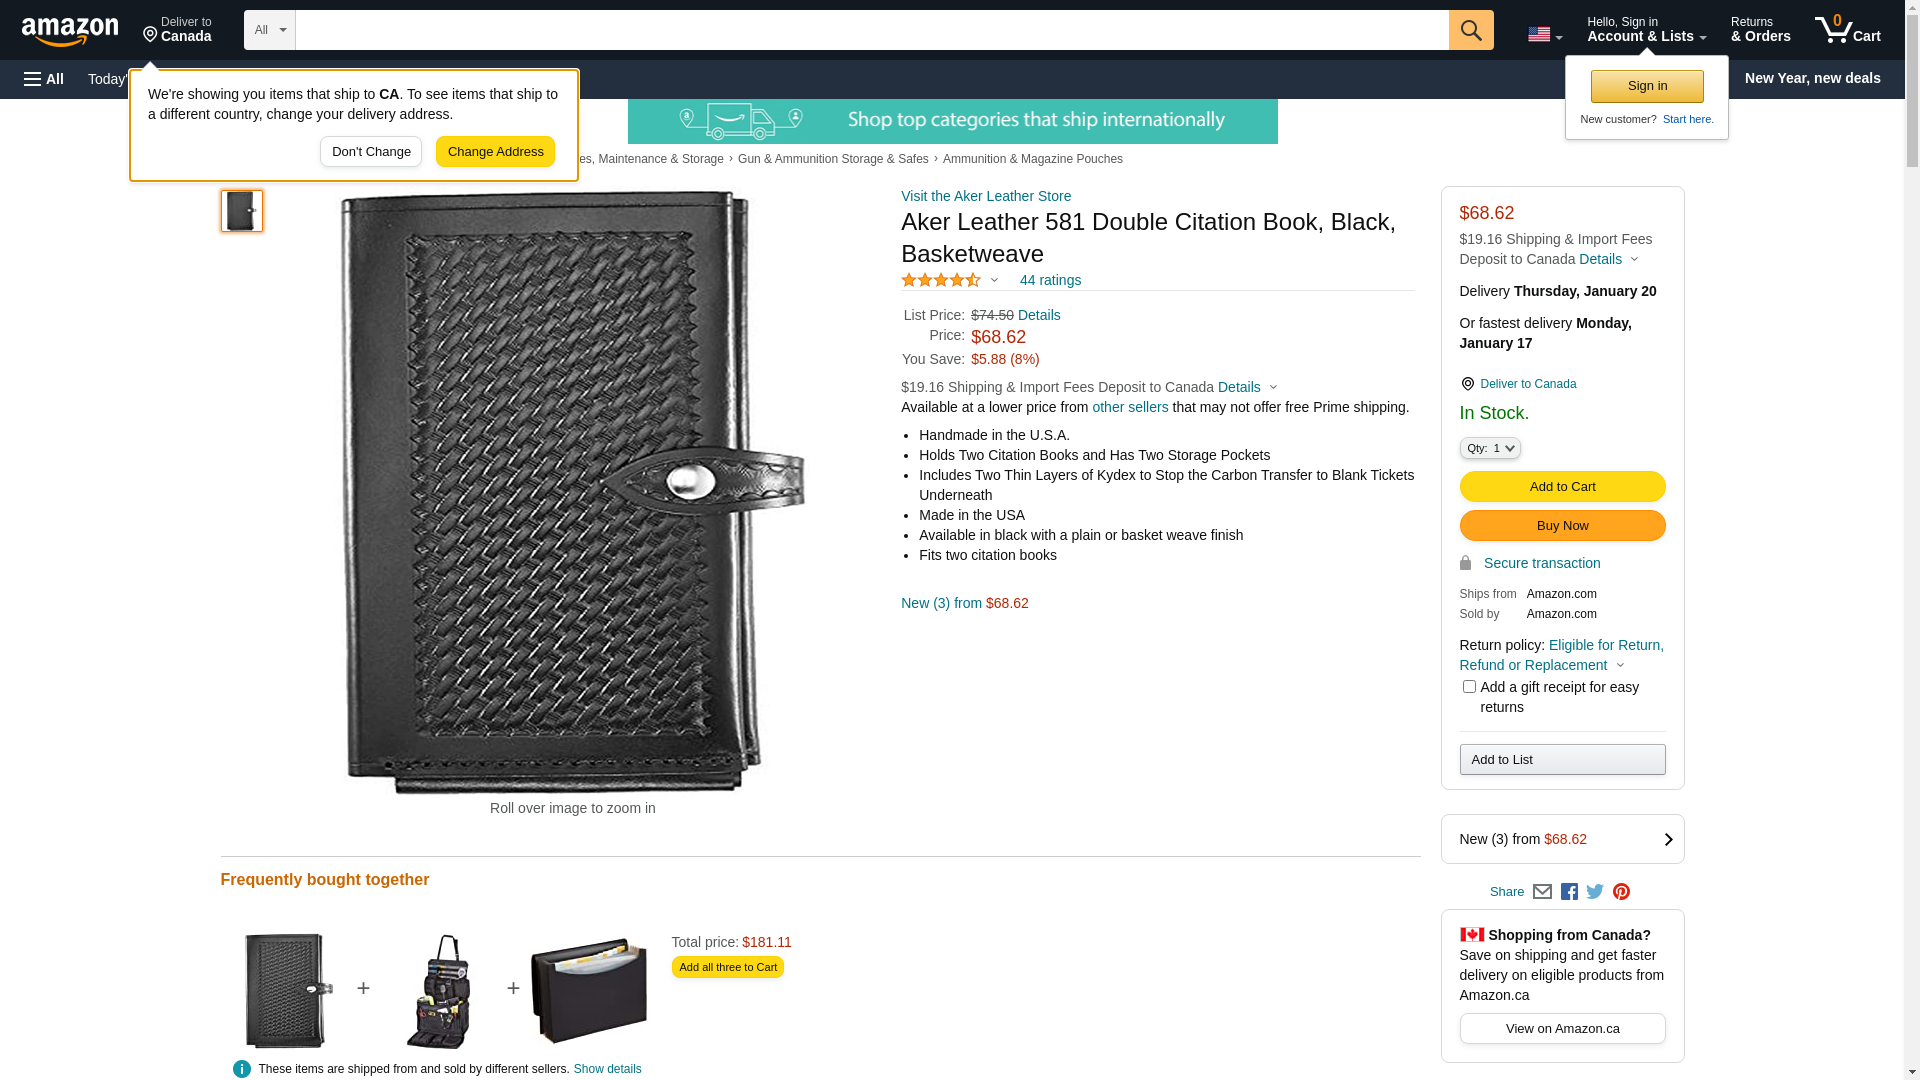The width and height of the screenshot is (1920, 1080).
Task: Expand star rating breakdown arrow
Action: click(994, 280)
